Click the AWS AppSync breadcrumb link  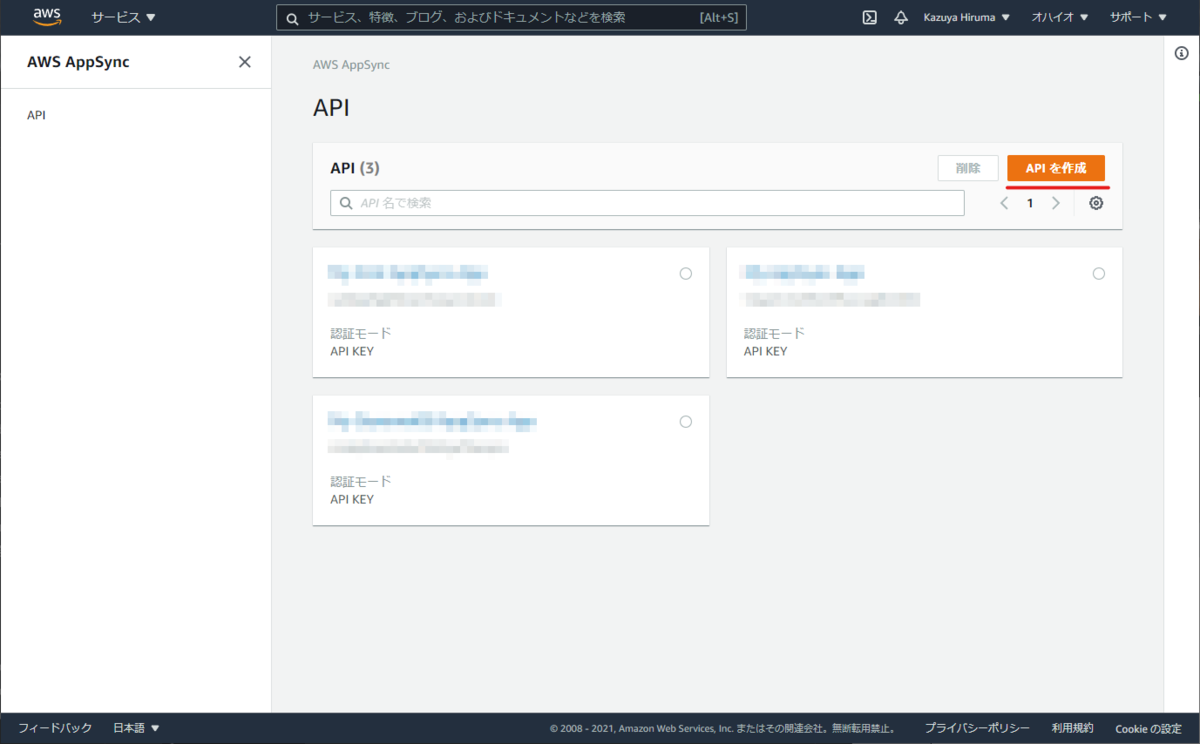[351, 65]
